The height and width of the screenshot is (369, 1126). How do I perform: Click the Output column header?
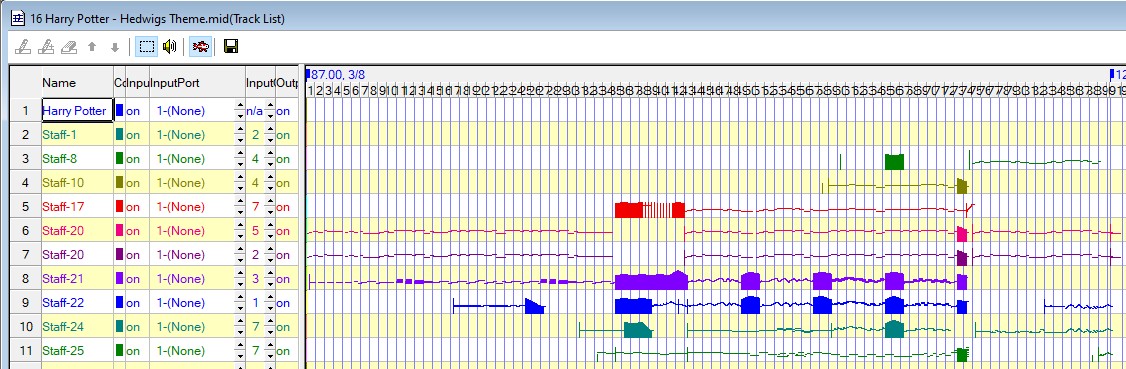(287, 83)
